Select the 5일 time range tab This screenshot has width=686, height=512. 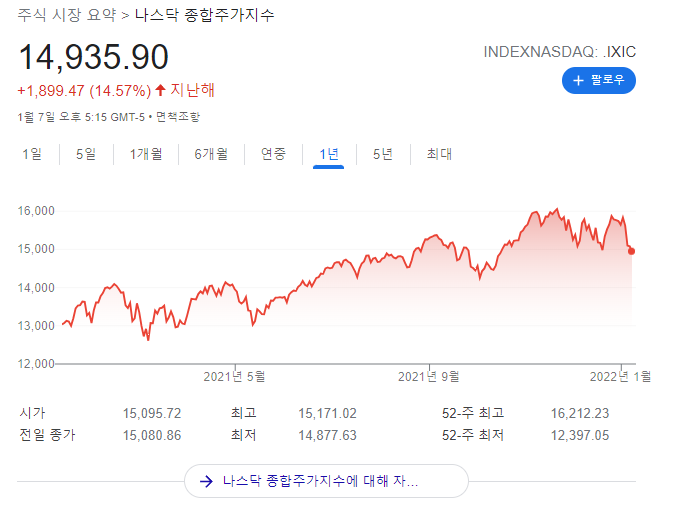(86, 154)
